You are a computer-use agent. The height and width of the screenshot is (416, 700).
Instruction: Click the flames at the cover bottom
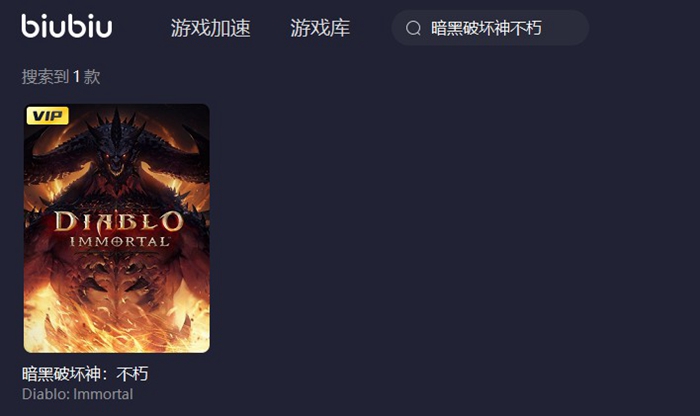(117, 324)
